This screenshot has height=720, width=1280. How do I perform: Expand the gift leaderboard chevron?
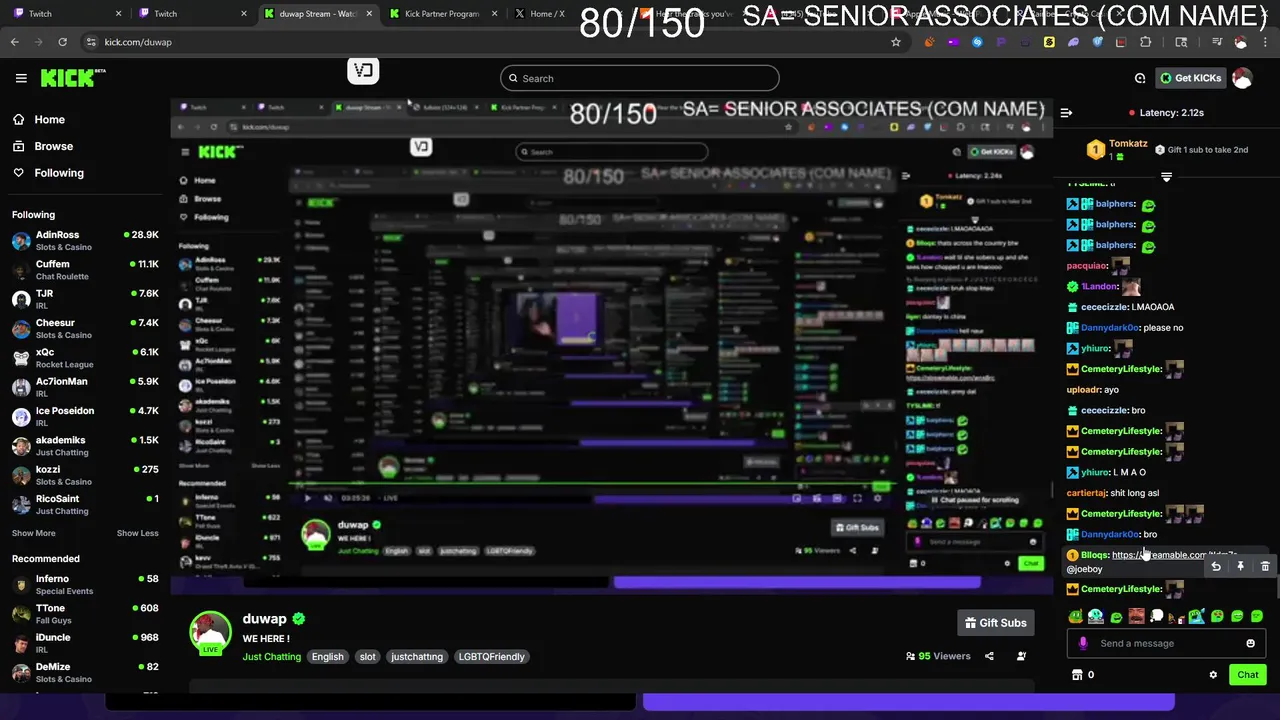[x=1166, y=177]
